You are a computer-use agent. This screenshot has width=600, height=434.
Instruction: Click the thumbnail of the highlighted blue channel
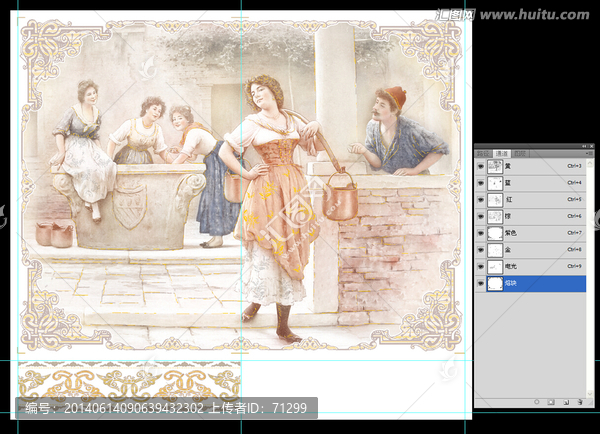[x=495, y=284]
